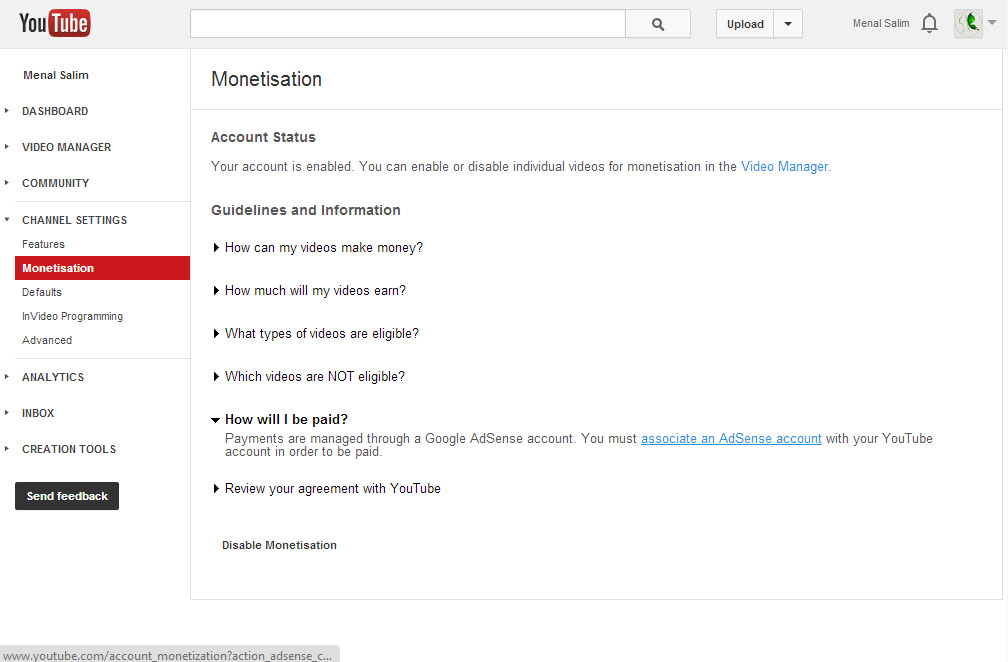Image resolution: width=1008 pixels, height=662 pixels.
Task: Click the YouTube logo
Action: [x=55, y=24]
